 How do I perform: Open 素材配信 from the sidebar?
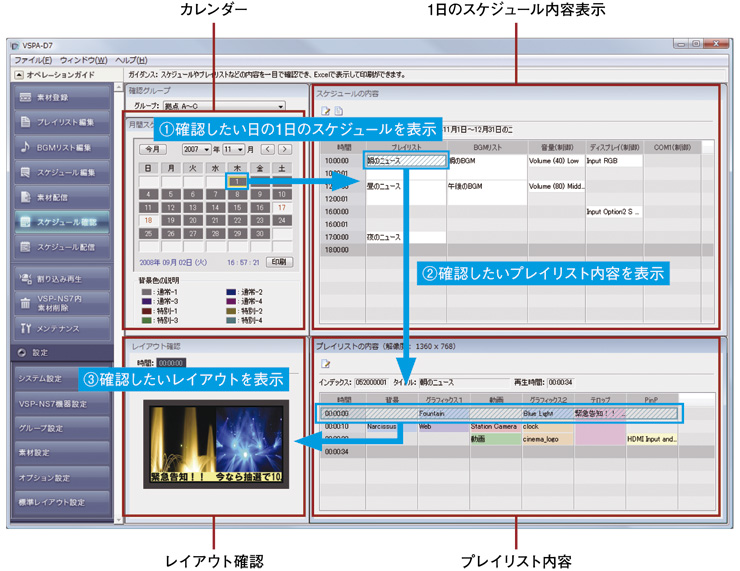pyautogui.click(x=62, y=197)
